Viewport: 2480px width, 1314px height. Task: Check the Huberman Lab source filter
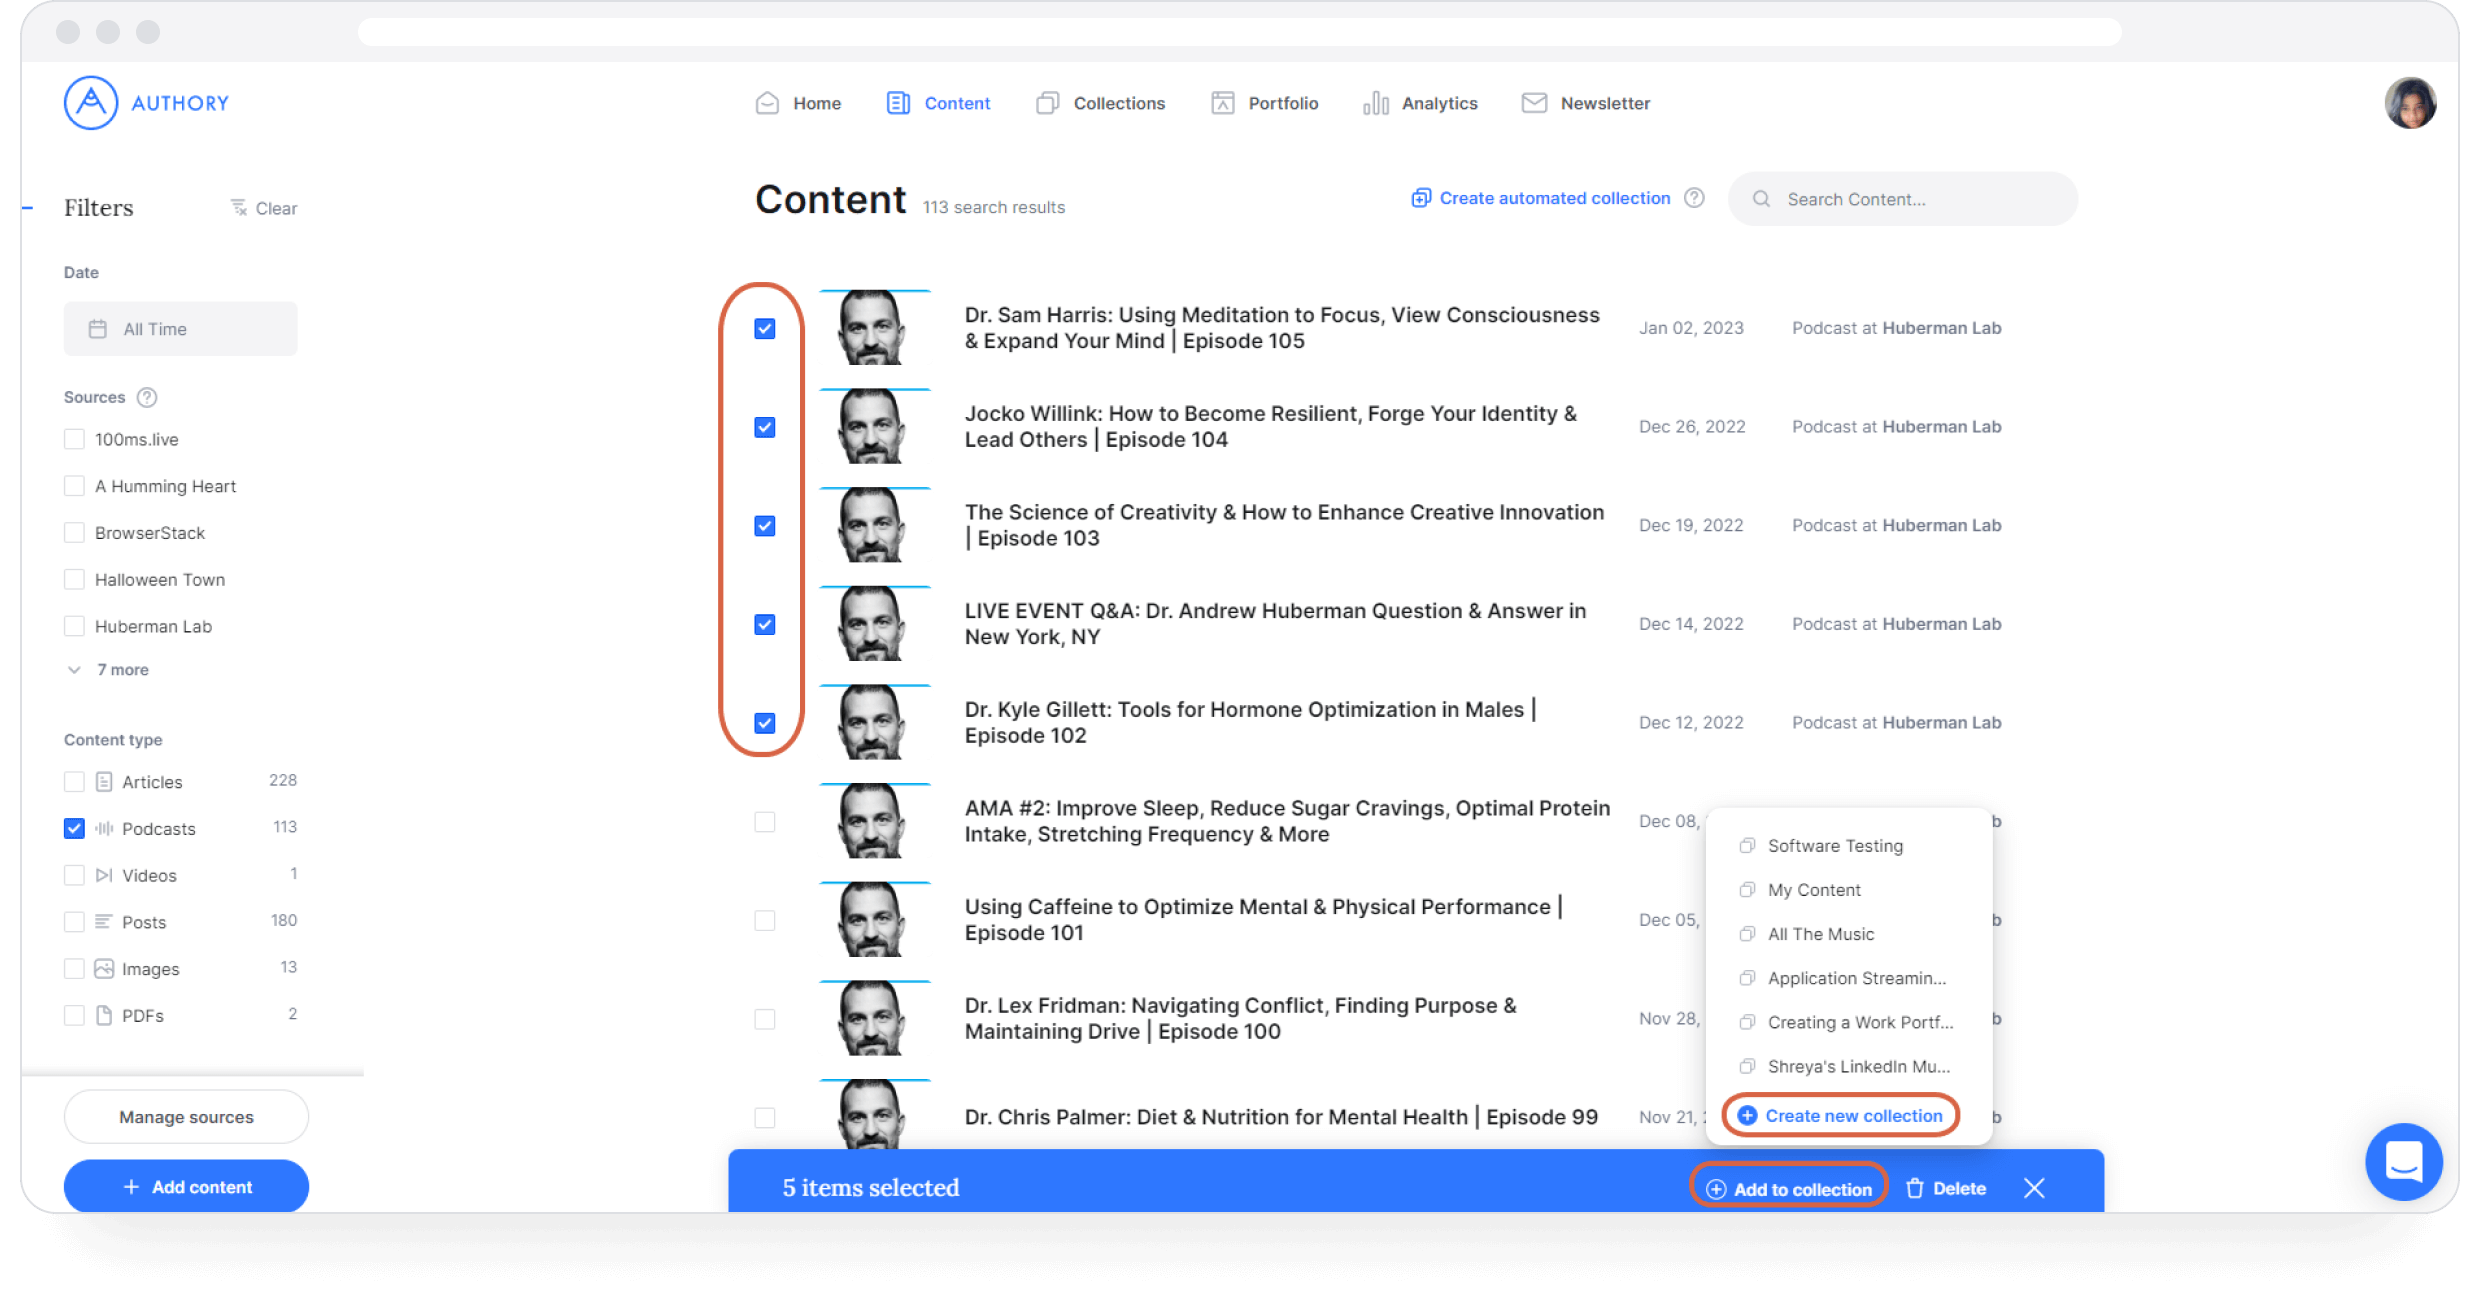click(74, 627)
